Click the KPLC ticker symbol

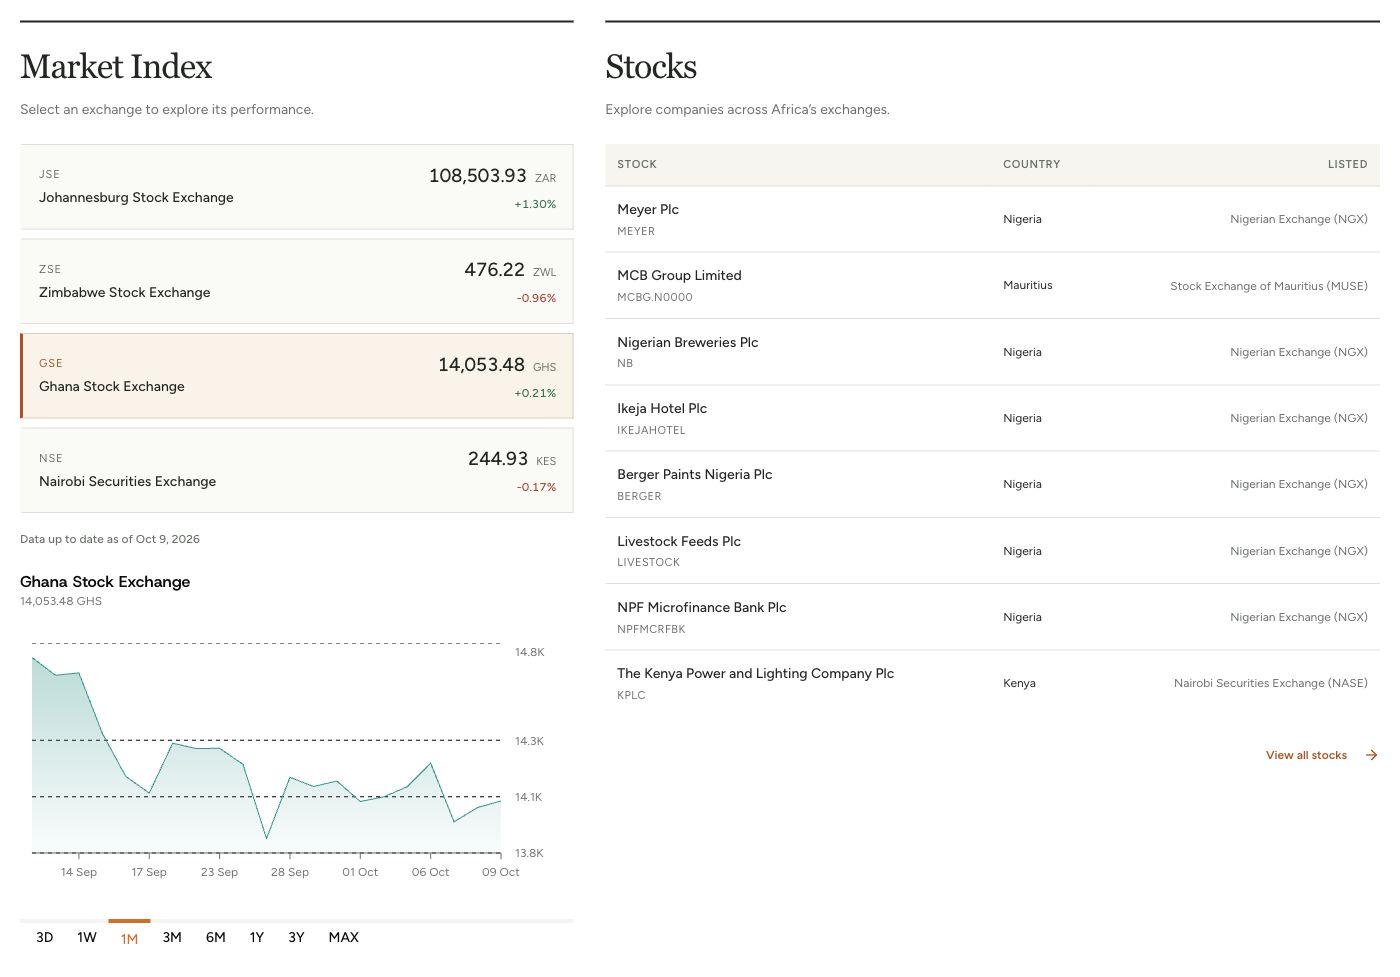click(x=631, y=695)
